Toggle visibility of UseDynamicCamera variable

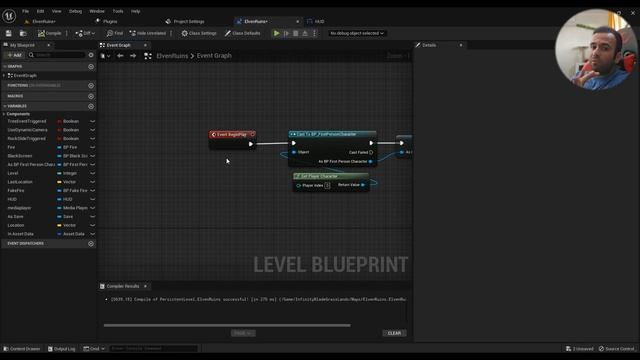pyautogui.click(x=93, y=130)
